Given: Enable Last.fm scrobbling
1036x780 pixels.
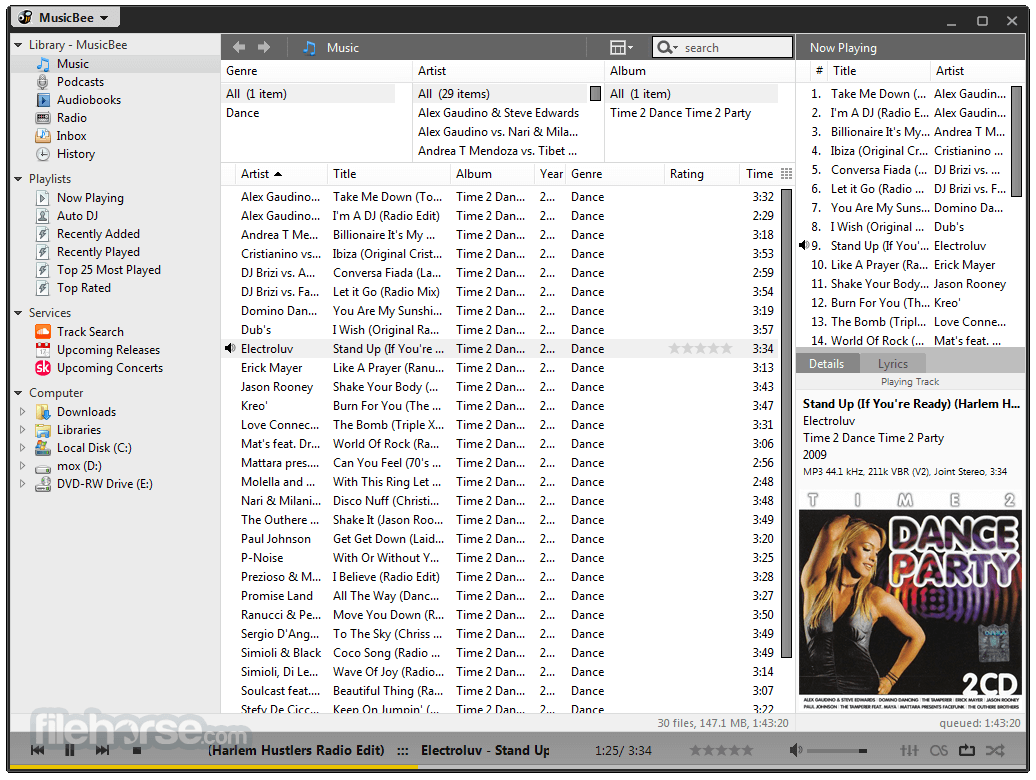Looking at the screenshot, I should tap(937, 750).
